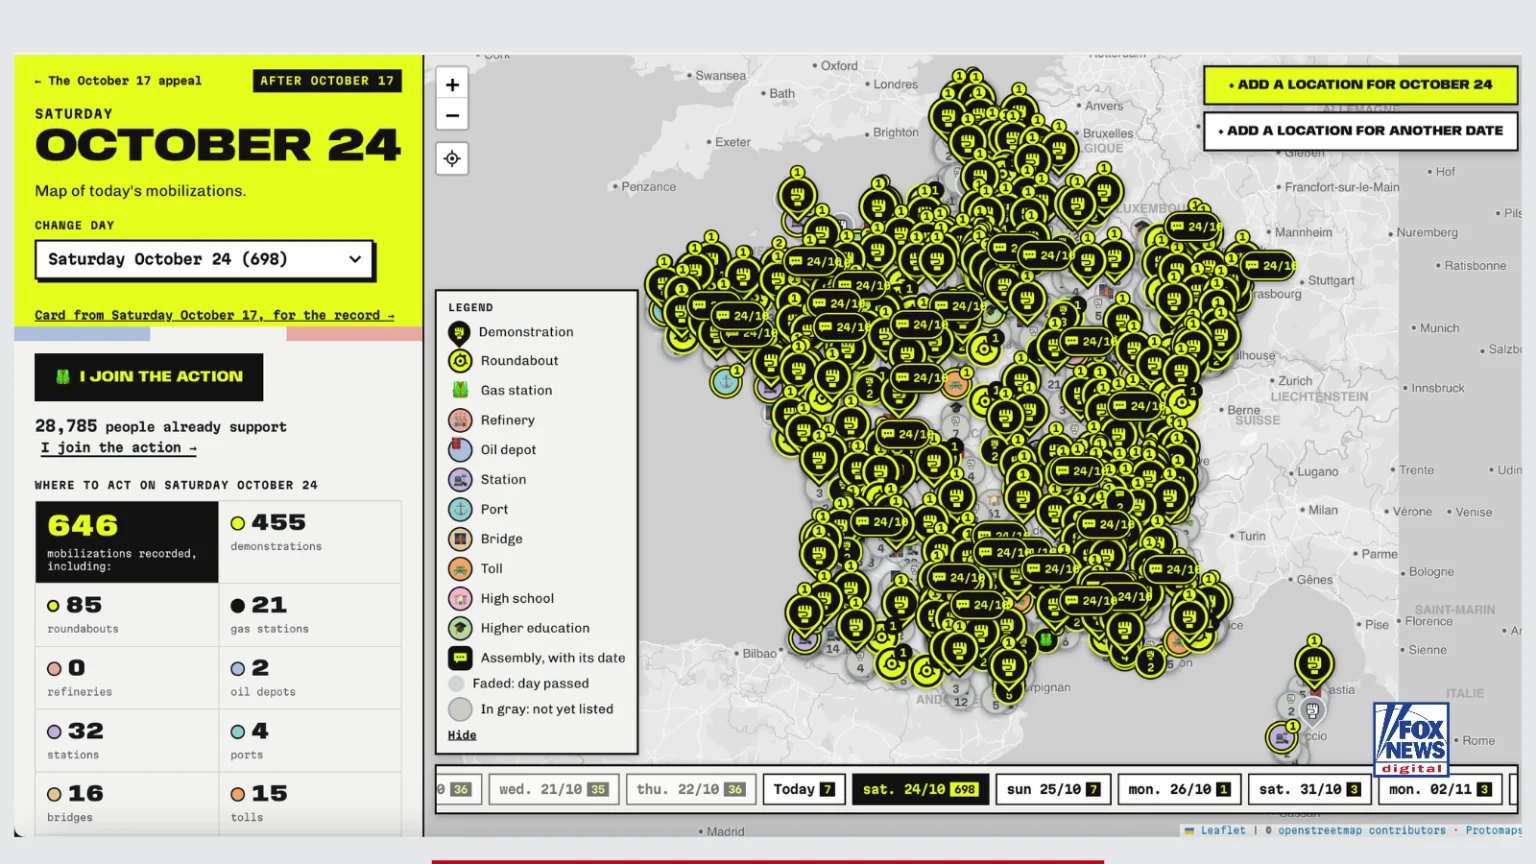Click the Port legend icon
Image resolution: width=1536 pixels, height=864 pixels.
(x=460, y=509)
